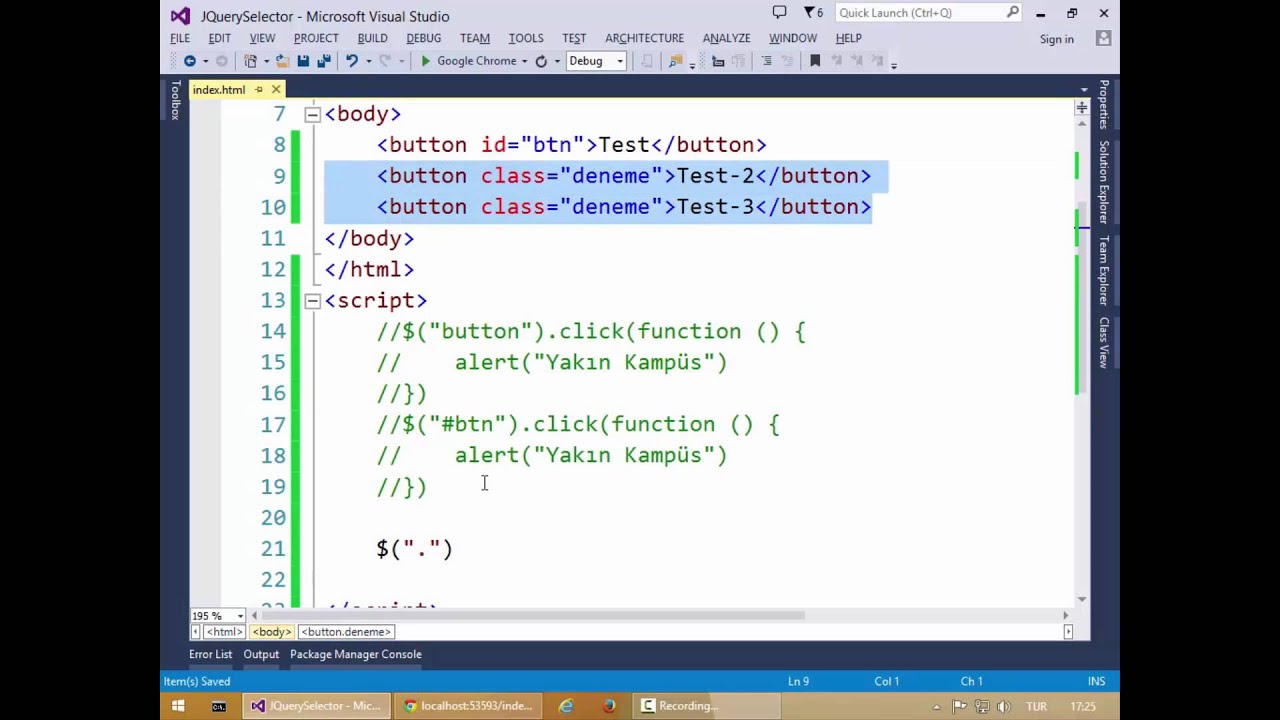Open the New Project dropdown arrow
This screenshot has height=720, width=1280.
point(266,61)
